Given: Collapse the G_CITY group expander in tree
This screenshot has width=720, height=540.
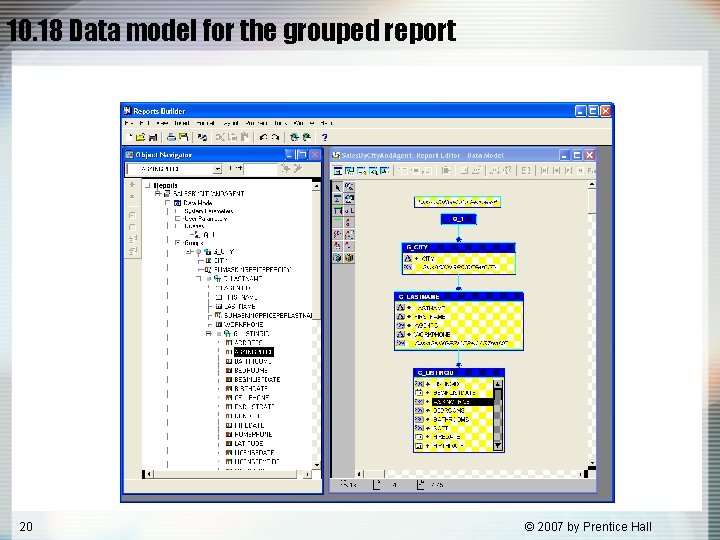Looking at the screenshot, I should click(189, 252).
